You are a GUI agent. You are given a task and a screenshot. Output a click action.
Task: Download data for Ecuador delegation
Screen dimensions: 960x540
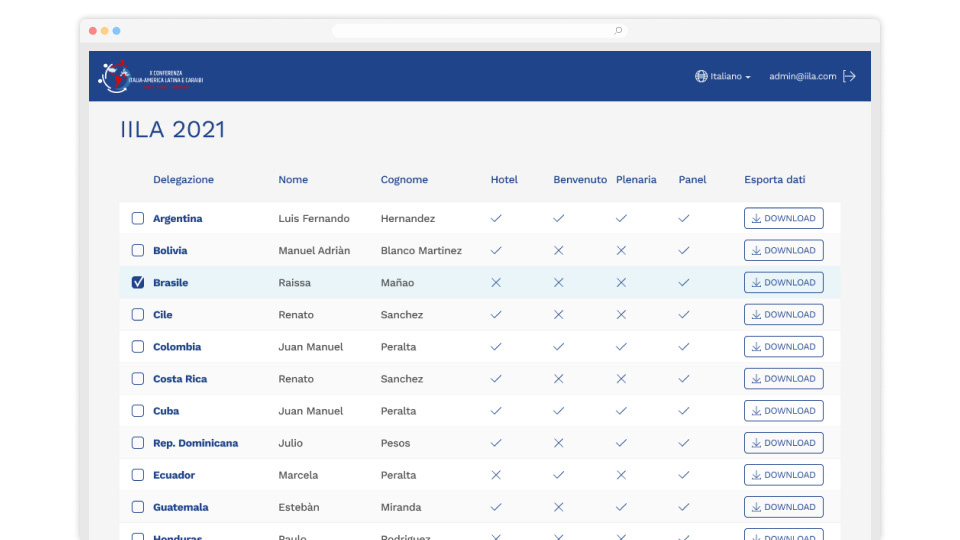point(784,475)
